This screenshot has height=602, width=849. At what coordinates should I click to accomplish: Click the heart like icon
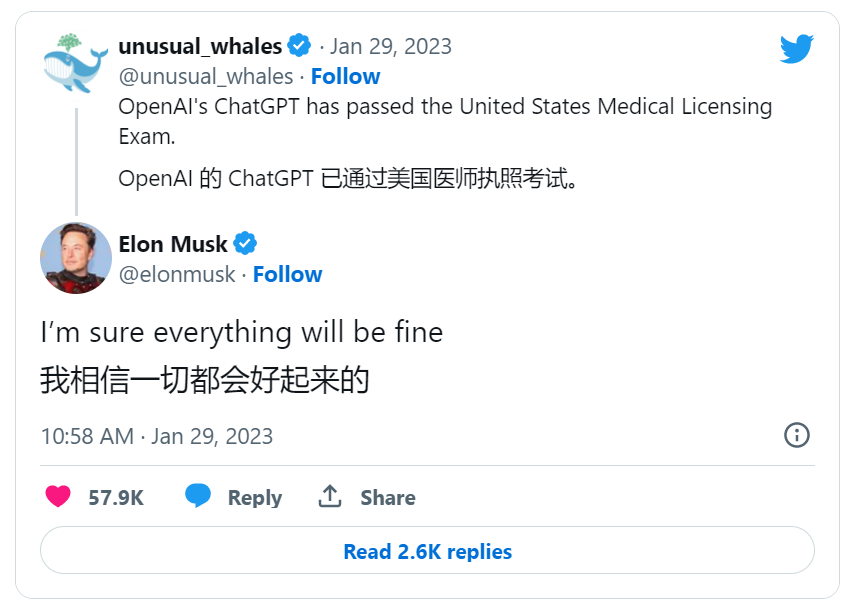click(x=58, y=497)
